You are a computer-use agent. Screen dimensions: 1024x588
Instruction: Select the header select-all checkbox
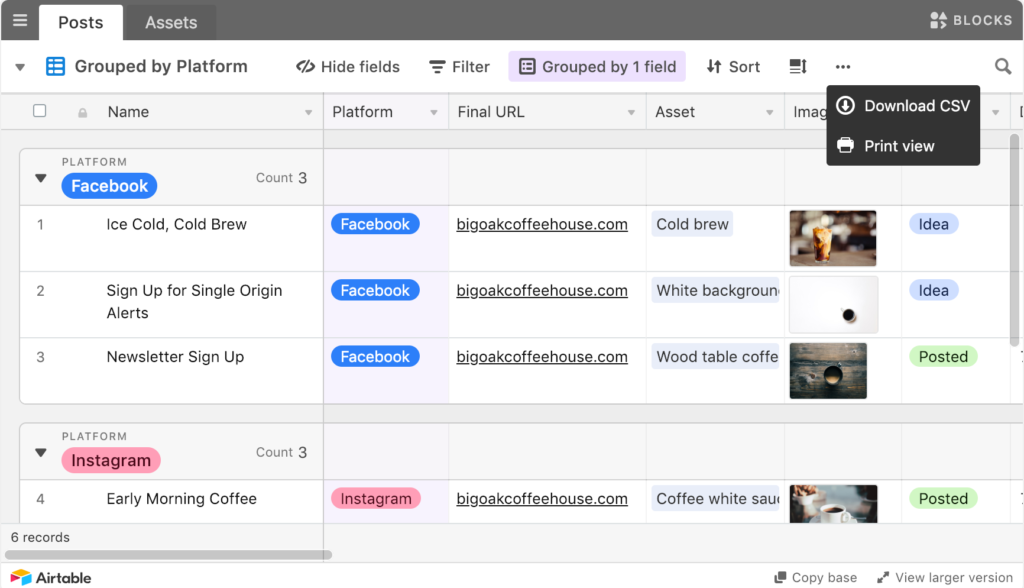click(x=41, y=111)
